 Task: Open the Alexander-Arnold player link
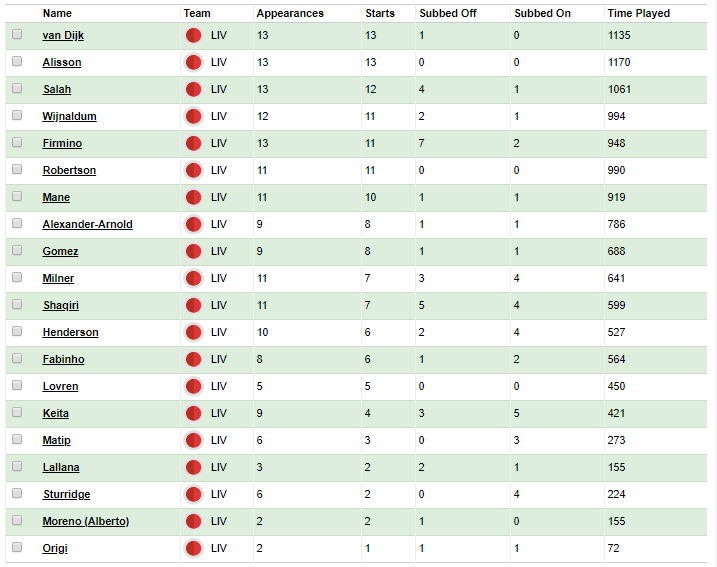point(87,224)
